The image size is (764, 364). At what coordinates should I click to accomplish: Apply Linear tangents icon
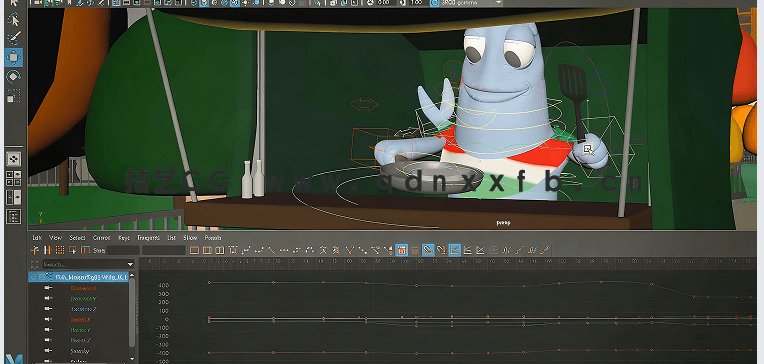click(272, 250)
